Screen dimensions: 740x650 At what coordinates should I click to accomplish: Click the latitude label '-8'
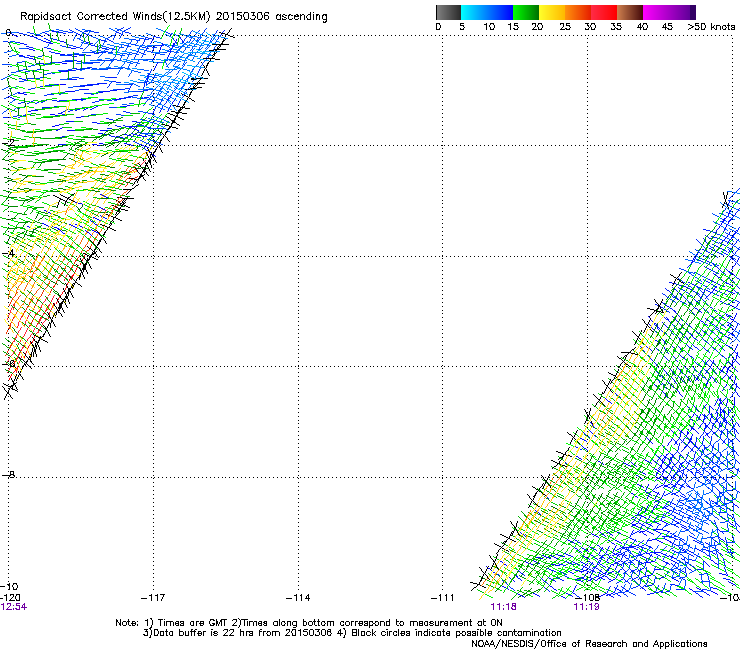click(9, 474)
